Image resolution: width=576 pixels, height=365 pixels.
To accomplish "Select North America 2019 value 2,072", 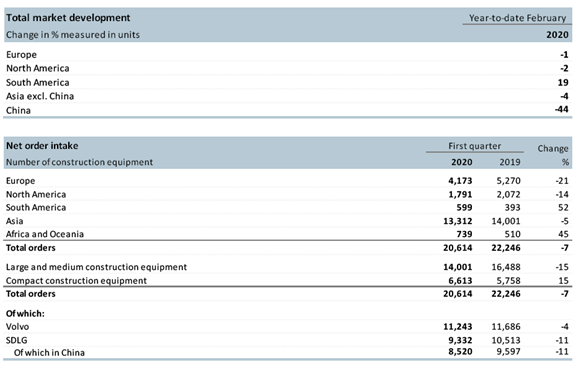I will click(508, 194).
